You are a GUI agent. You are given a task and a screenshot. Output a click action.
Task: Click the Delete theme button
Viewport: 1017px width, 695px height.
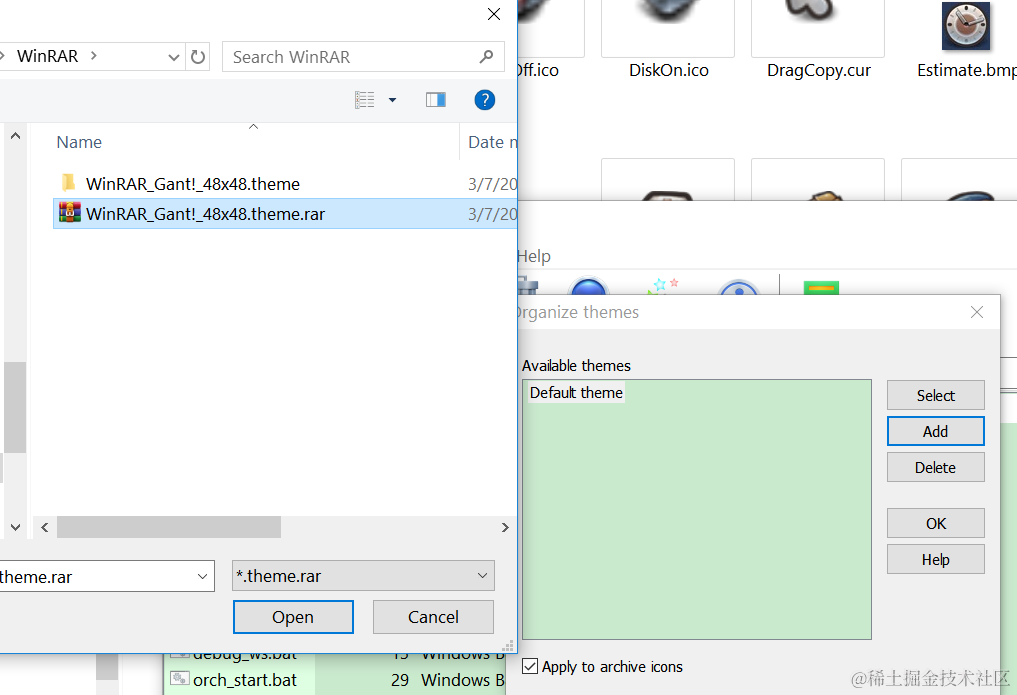[935, 467]
